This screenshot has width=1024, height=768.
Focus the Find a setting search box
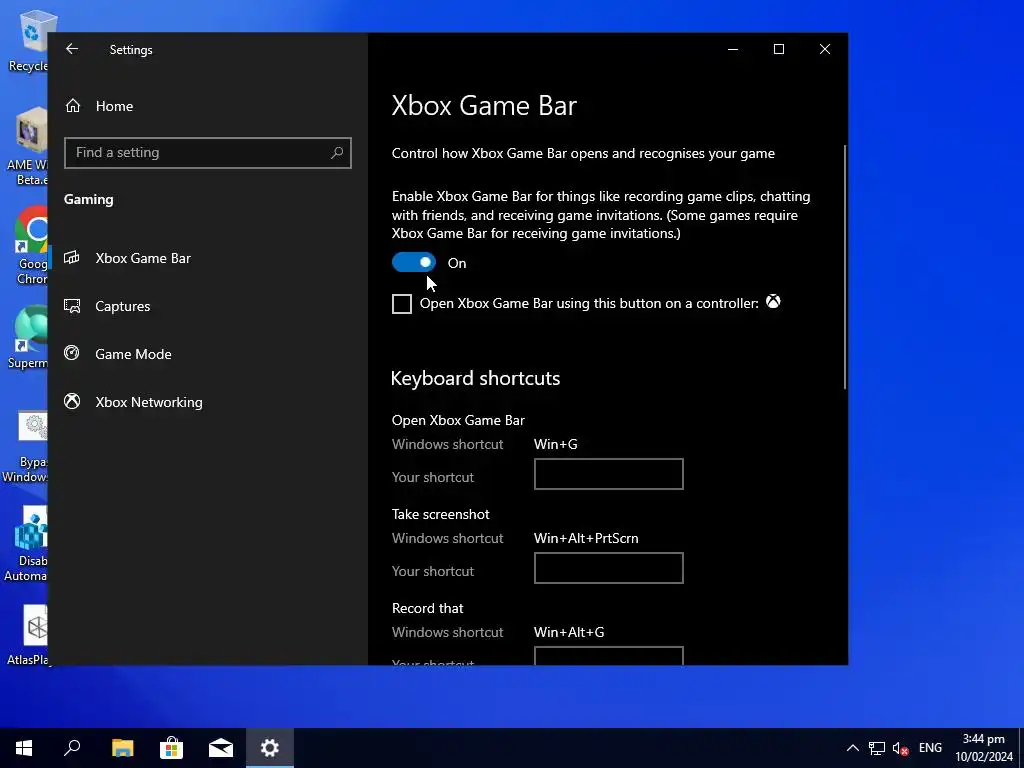pos(208,153)
